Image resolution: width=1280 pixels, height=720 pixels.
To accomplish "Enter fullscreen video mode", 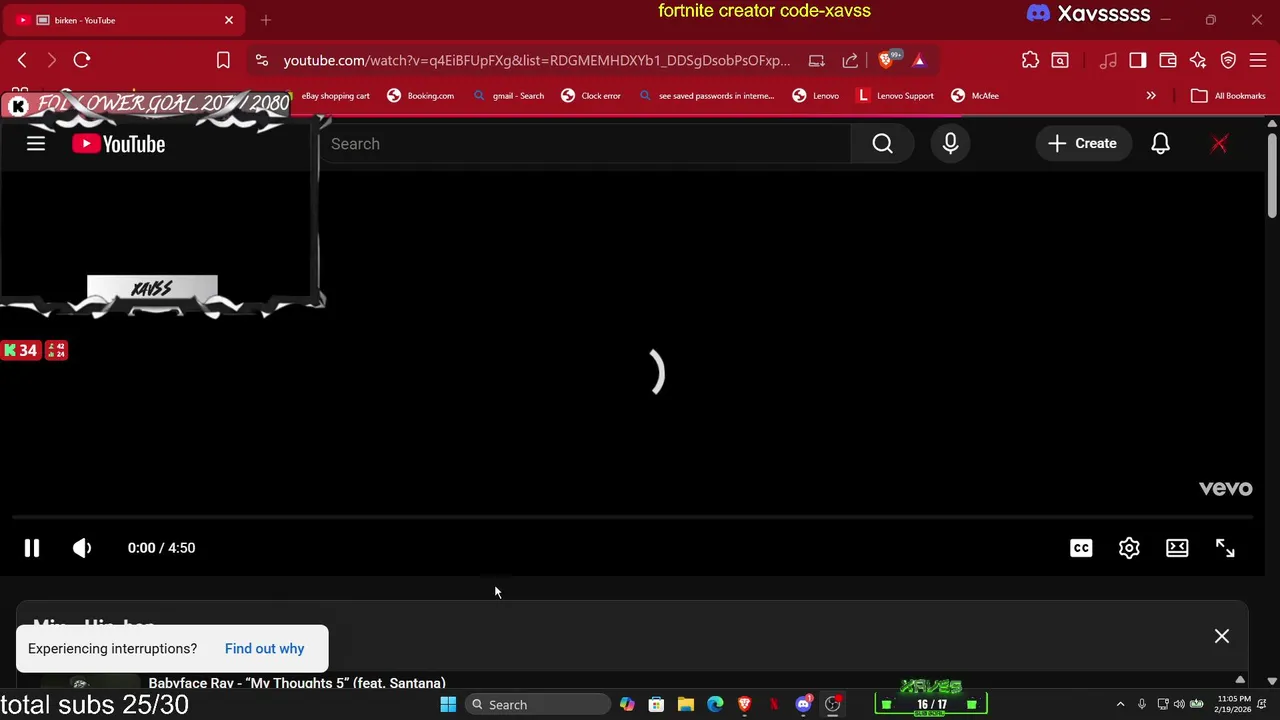I will pos(1225,548).
